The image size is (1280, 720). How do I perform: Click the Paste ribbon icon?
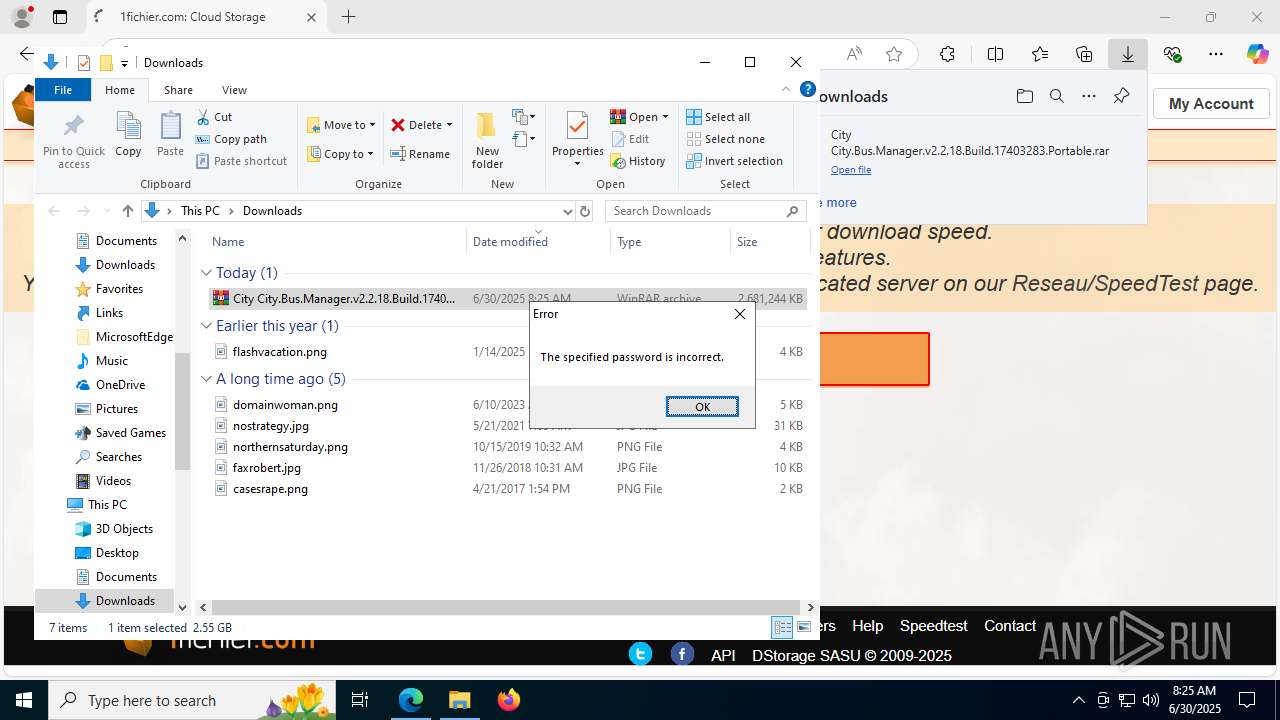pos(171,135)
